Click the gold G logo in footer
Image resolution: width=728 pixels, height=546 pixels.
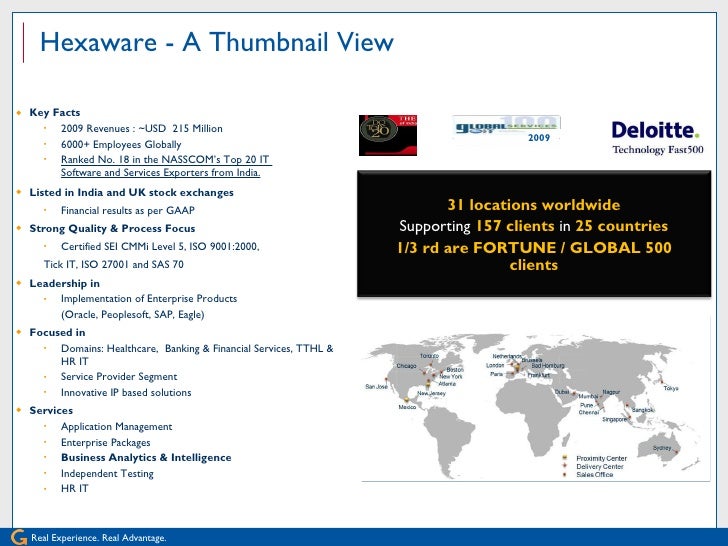(19, 537)
